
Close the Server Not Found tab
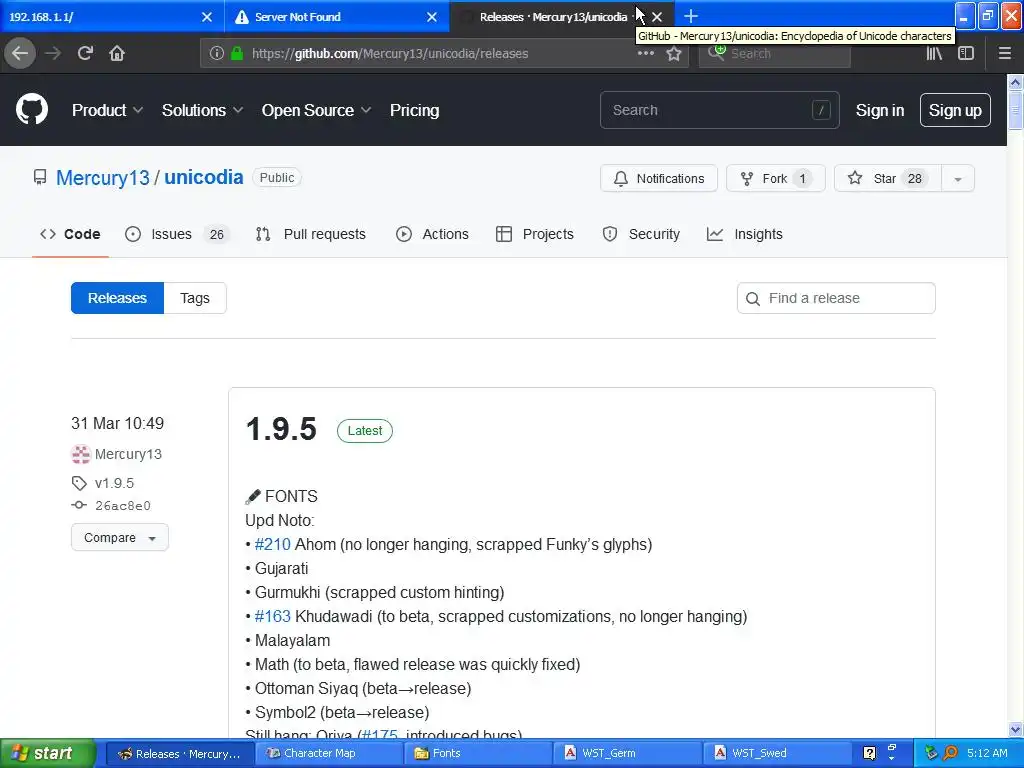point(432,17)
